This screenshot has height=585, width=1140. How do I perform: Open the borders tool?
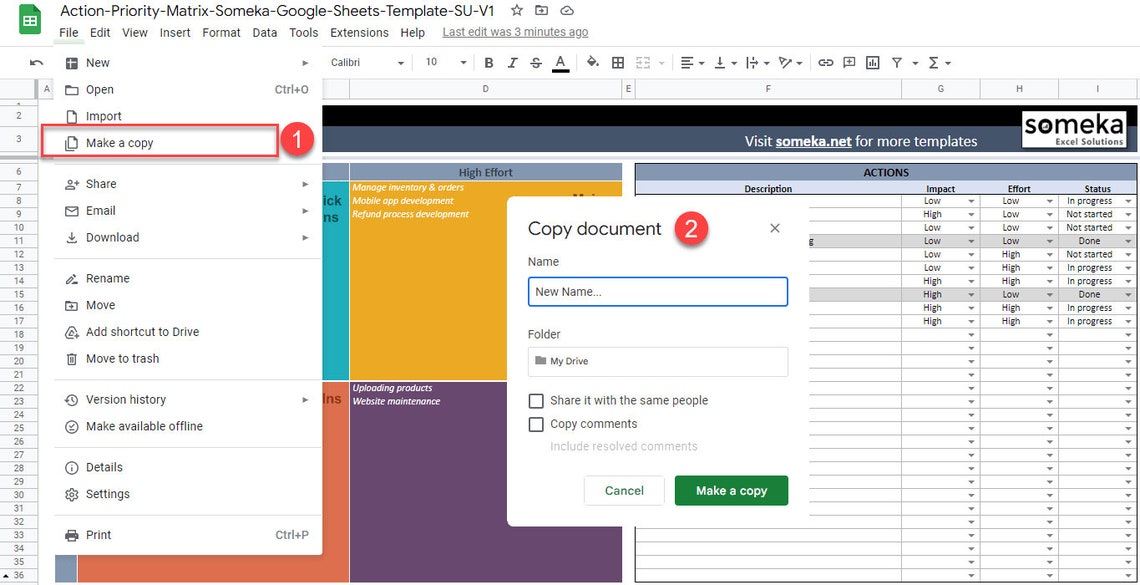click(x=617, y=62)
